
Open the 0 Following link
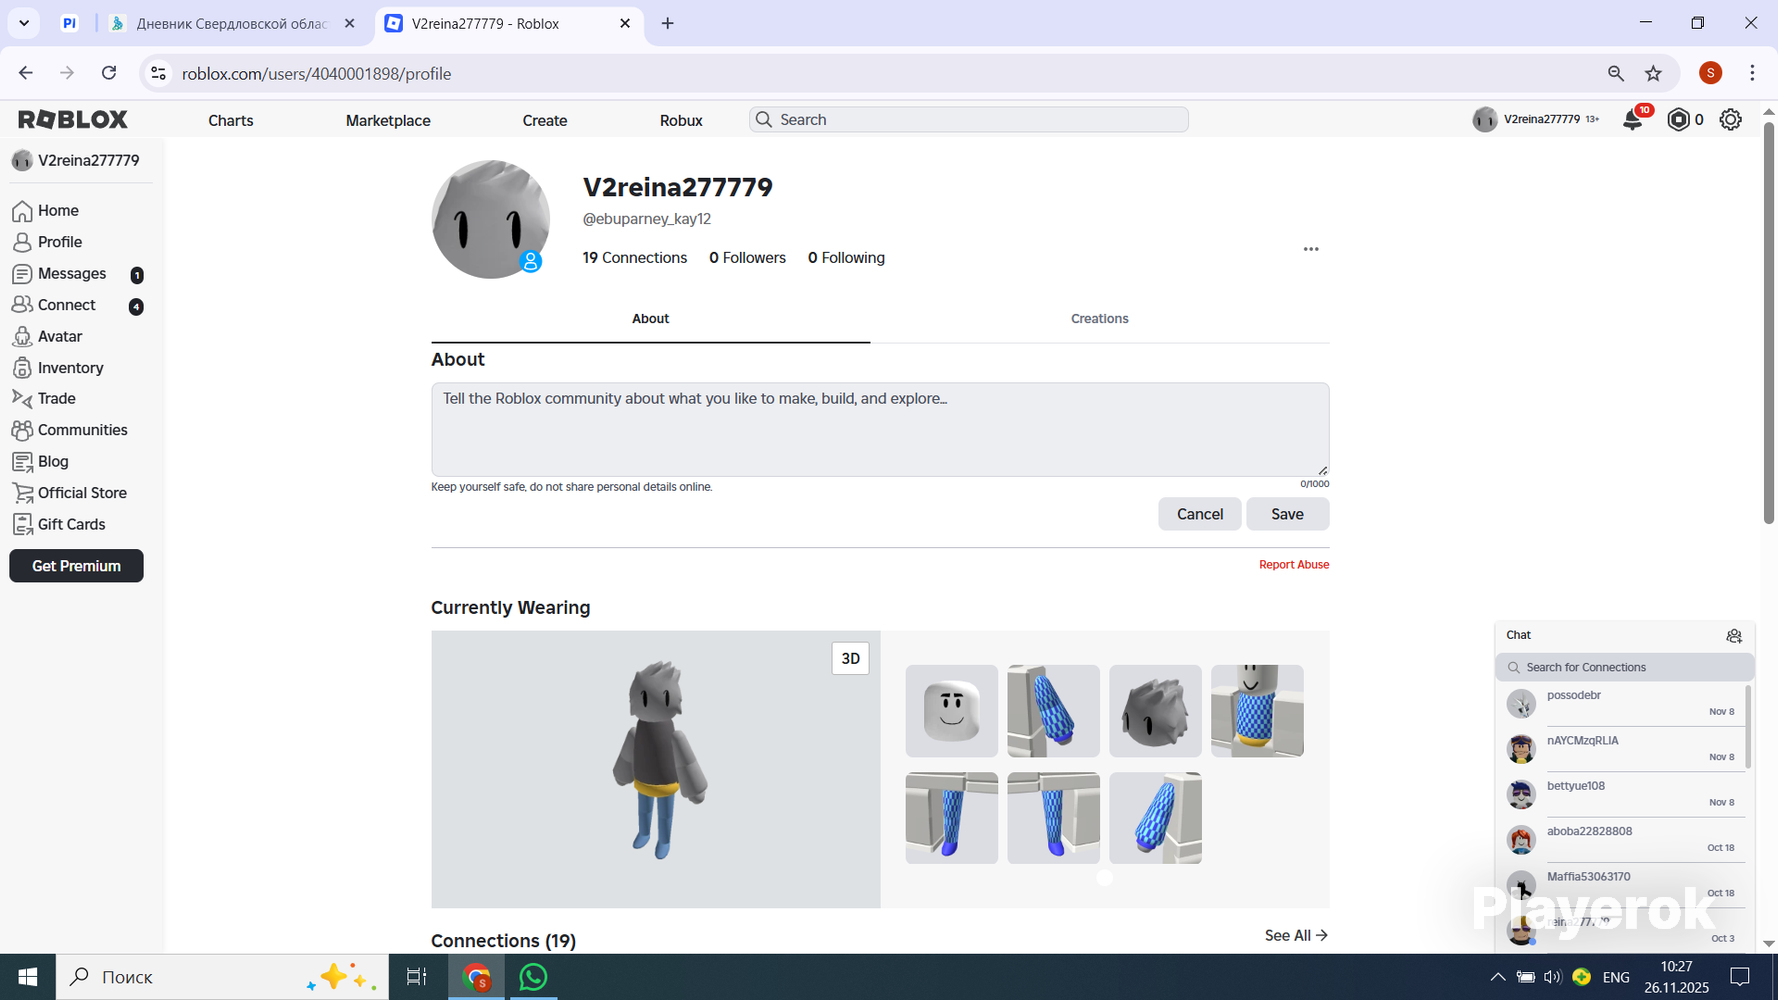(x=846, y=258)
